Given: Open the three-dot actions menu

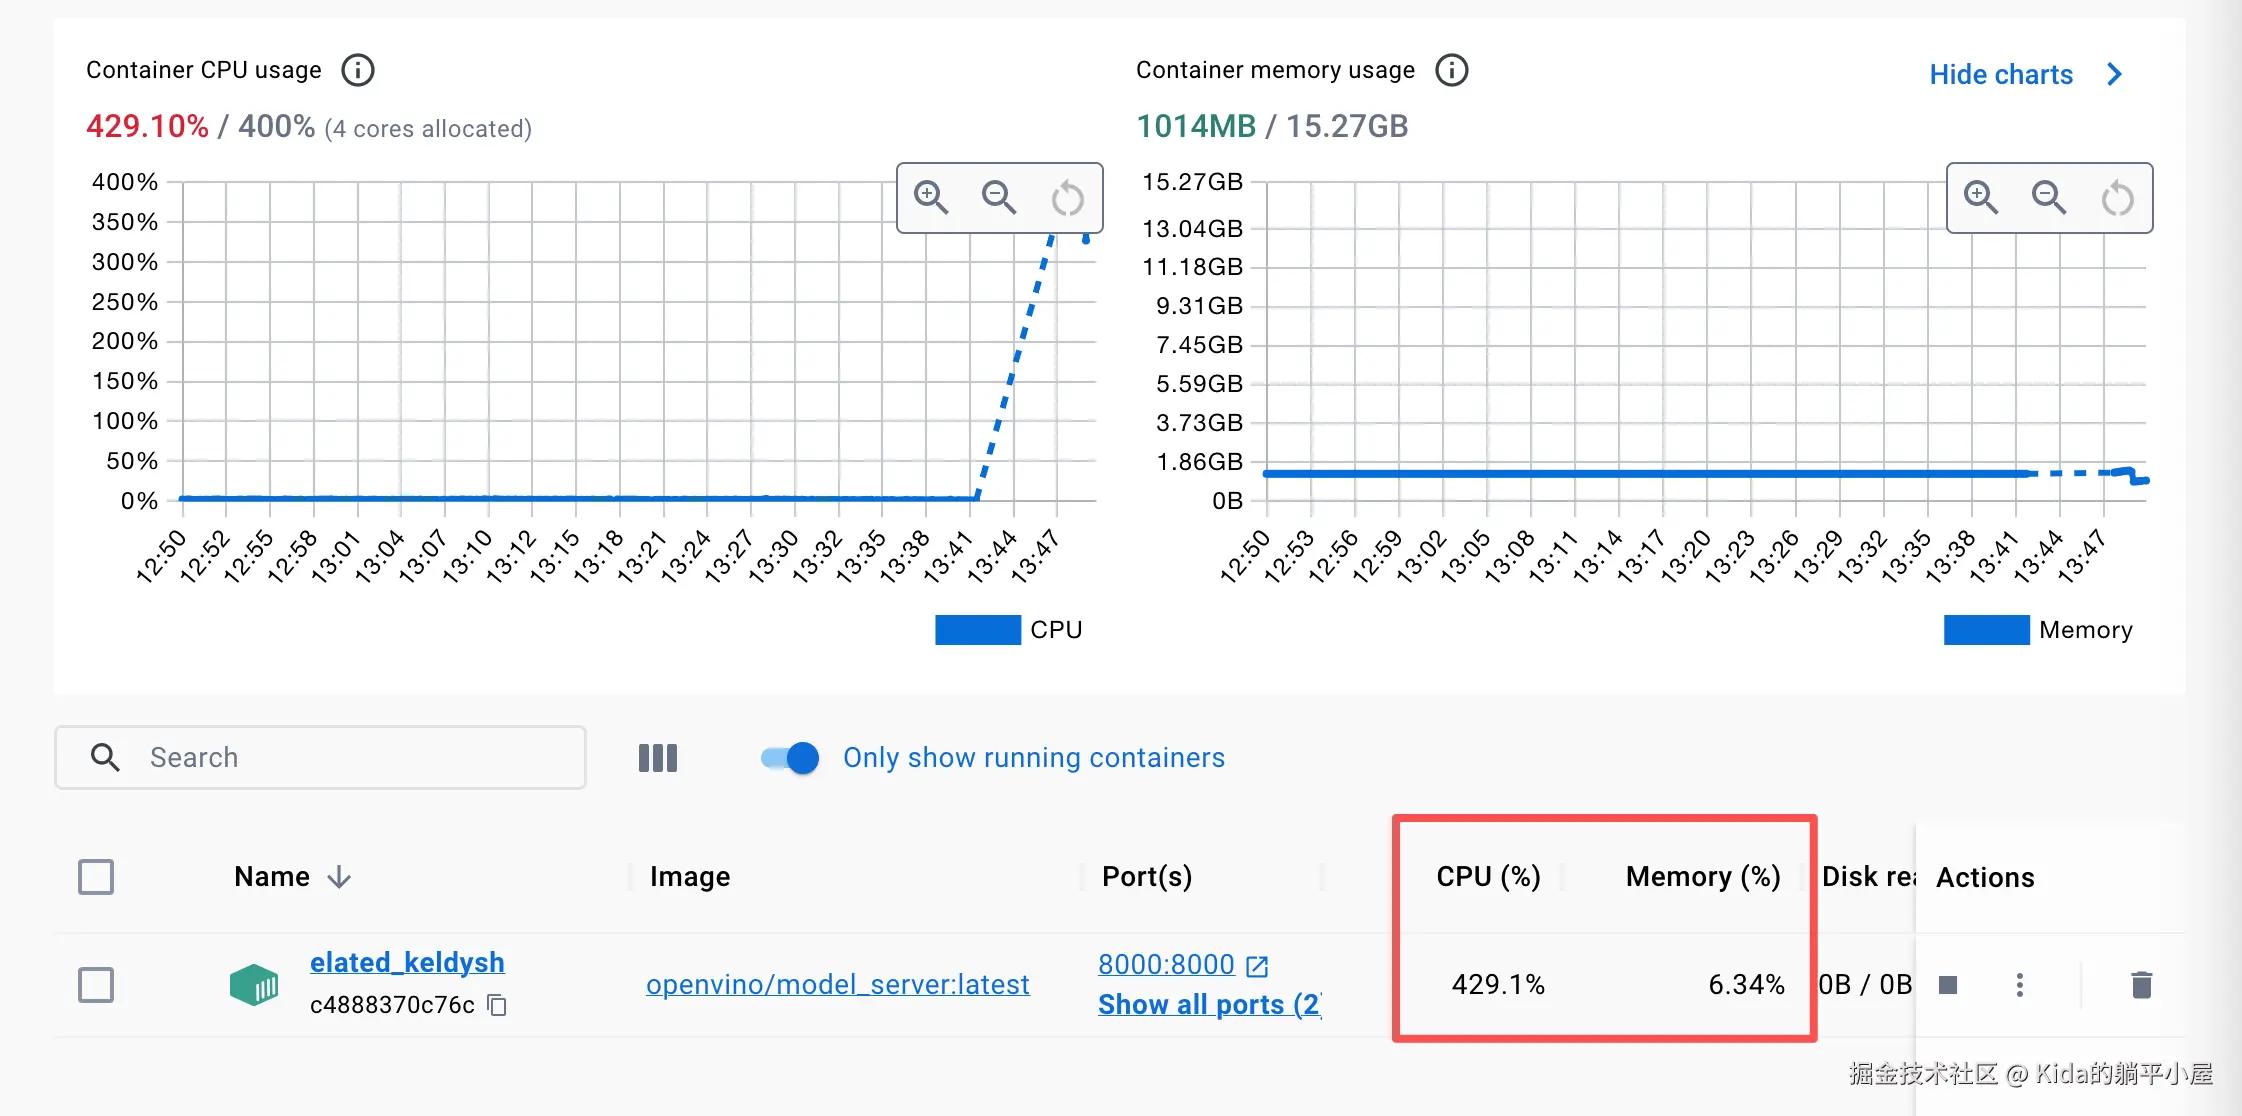Looking at the screenshot, I should [x=2020, y=985].
